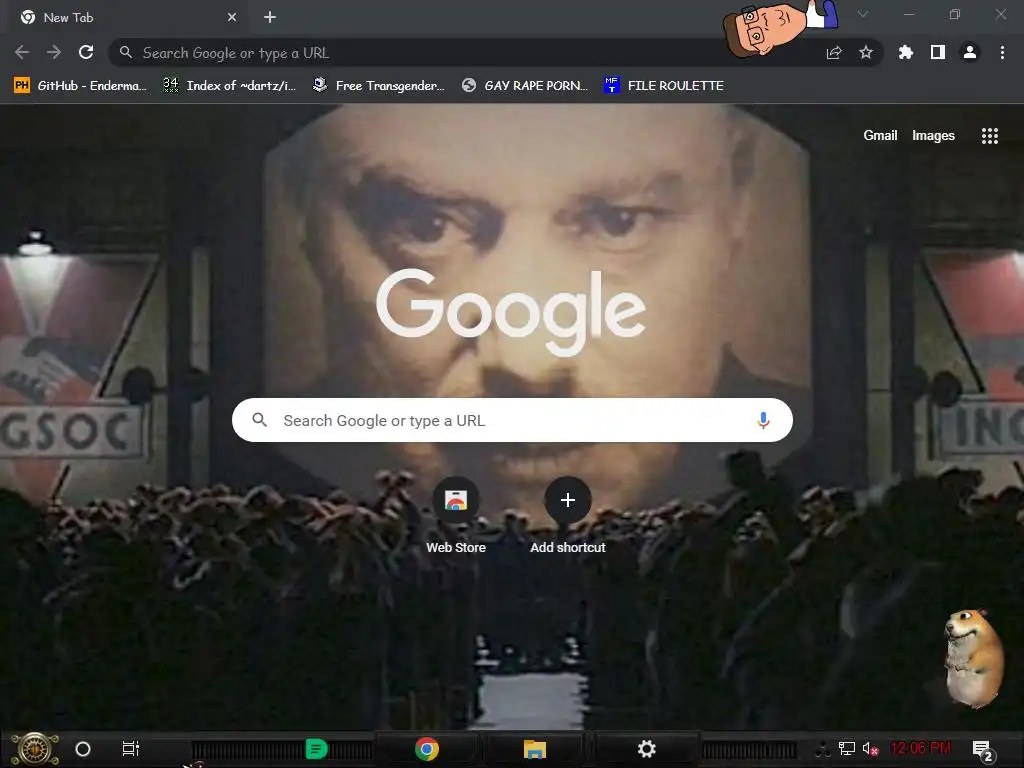This screenshot has height=768, width=1024.
Task: Toggle the browser side panel
Action: coord(938,52)
